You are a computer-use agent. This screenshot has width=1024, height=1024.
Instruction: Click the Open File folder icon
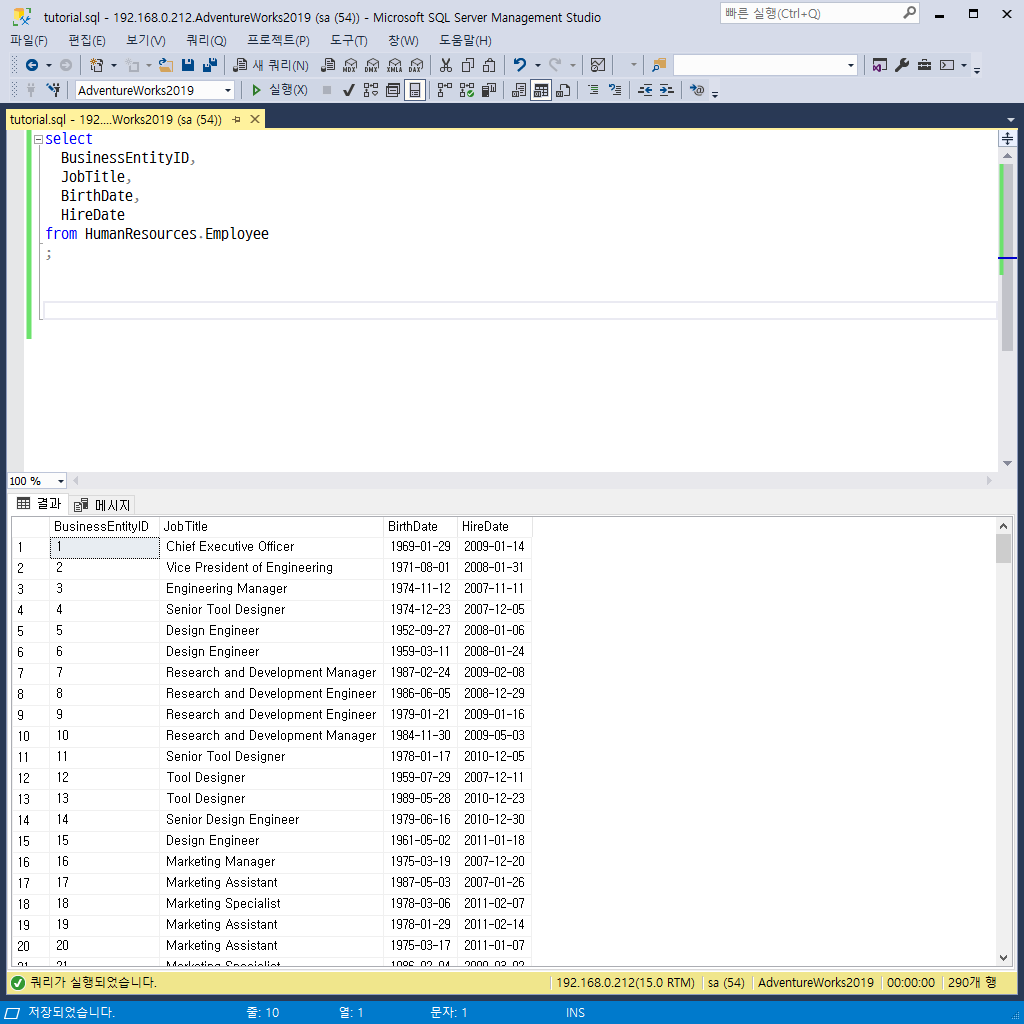click(x=166, y=65)
